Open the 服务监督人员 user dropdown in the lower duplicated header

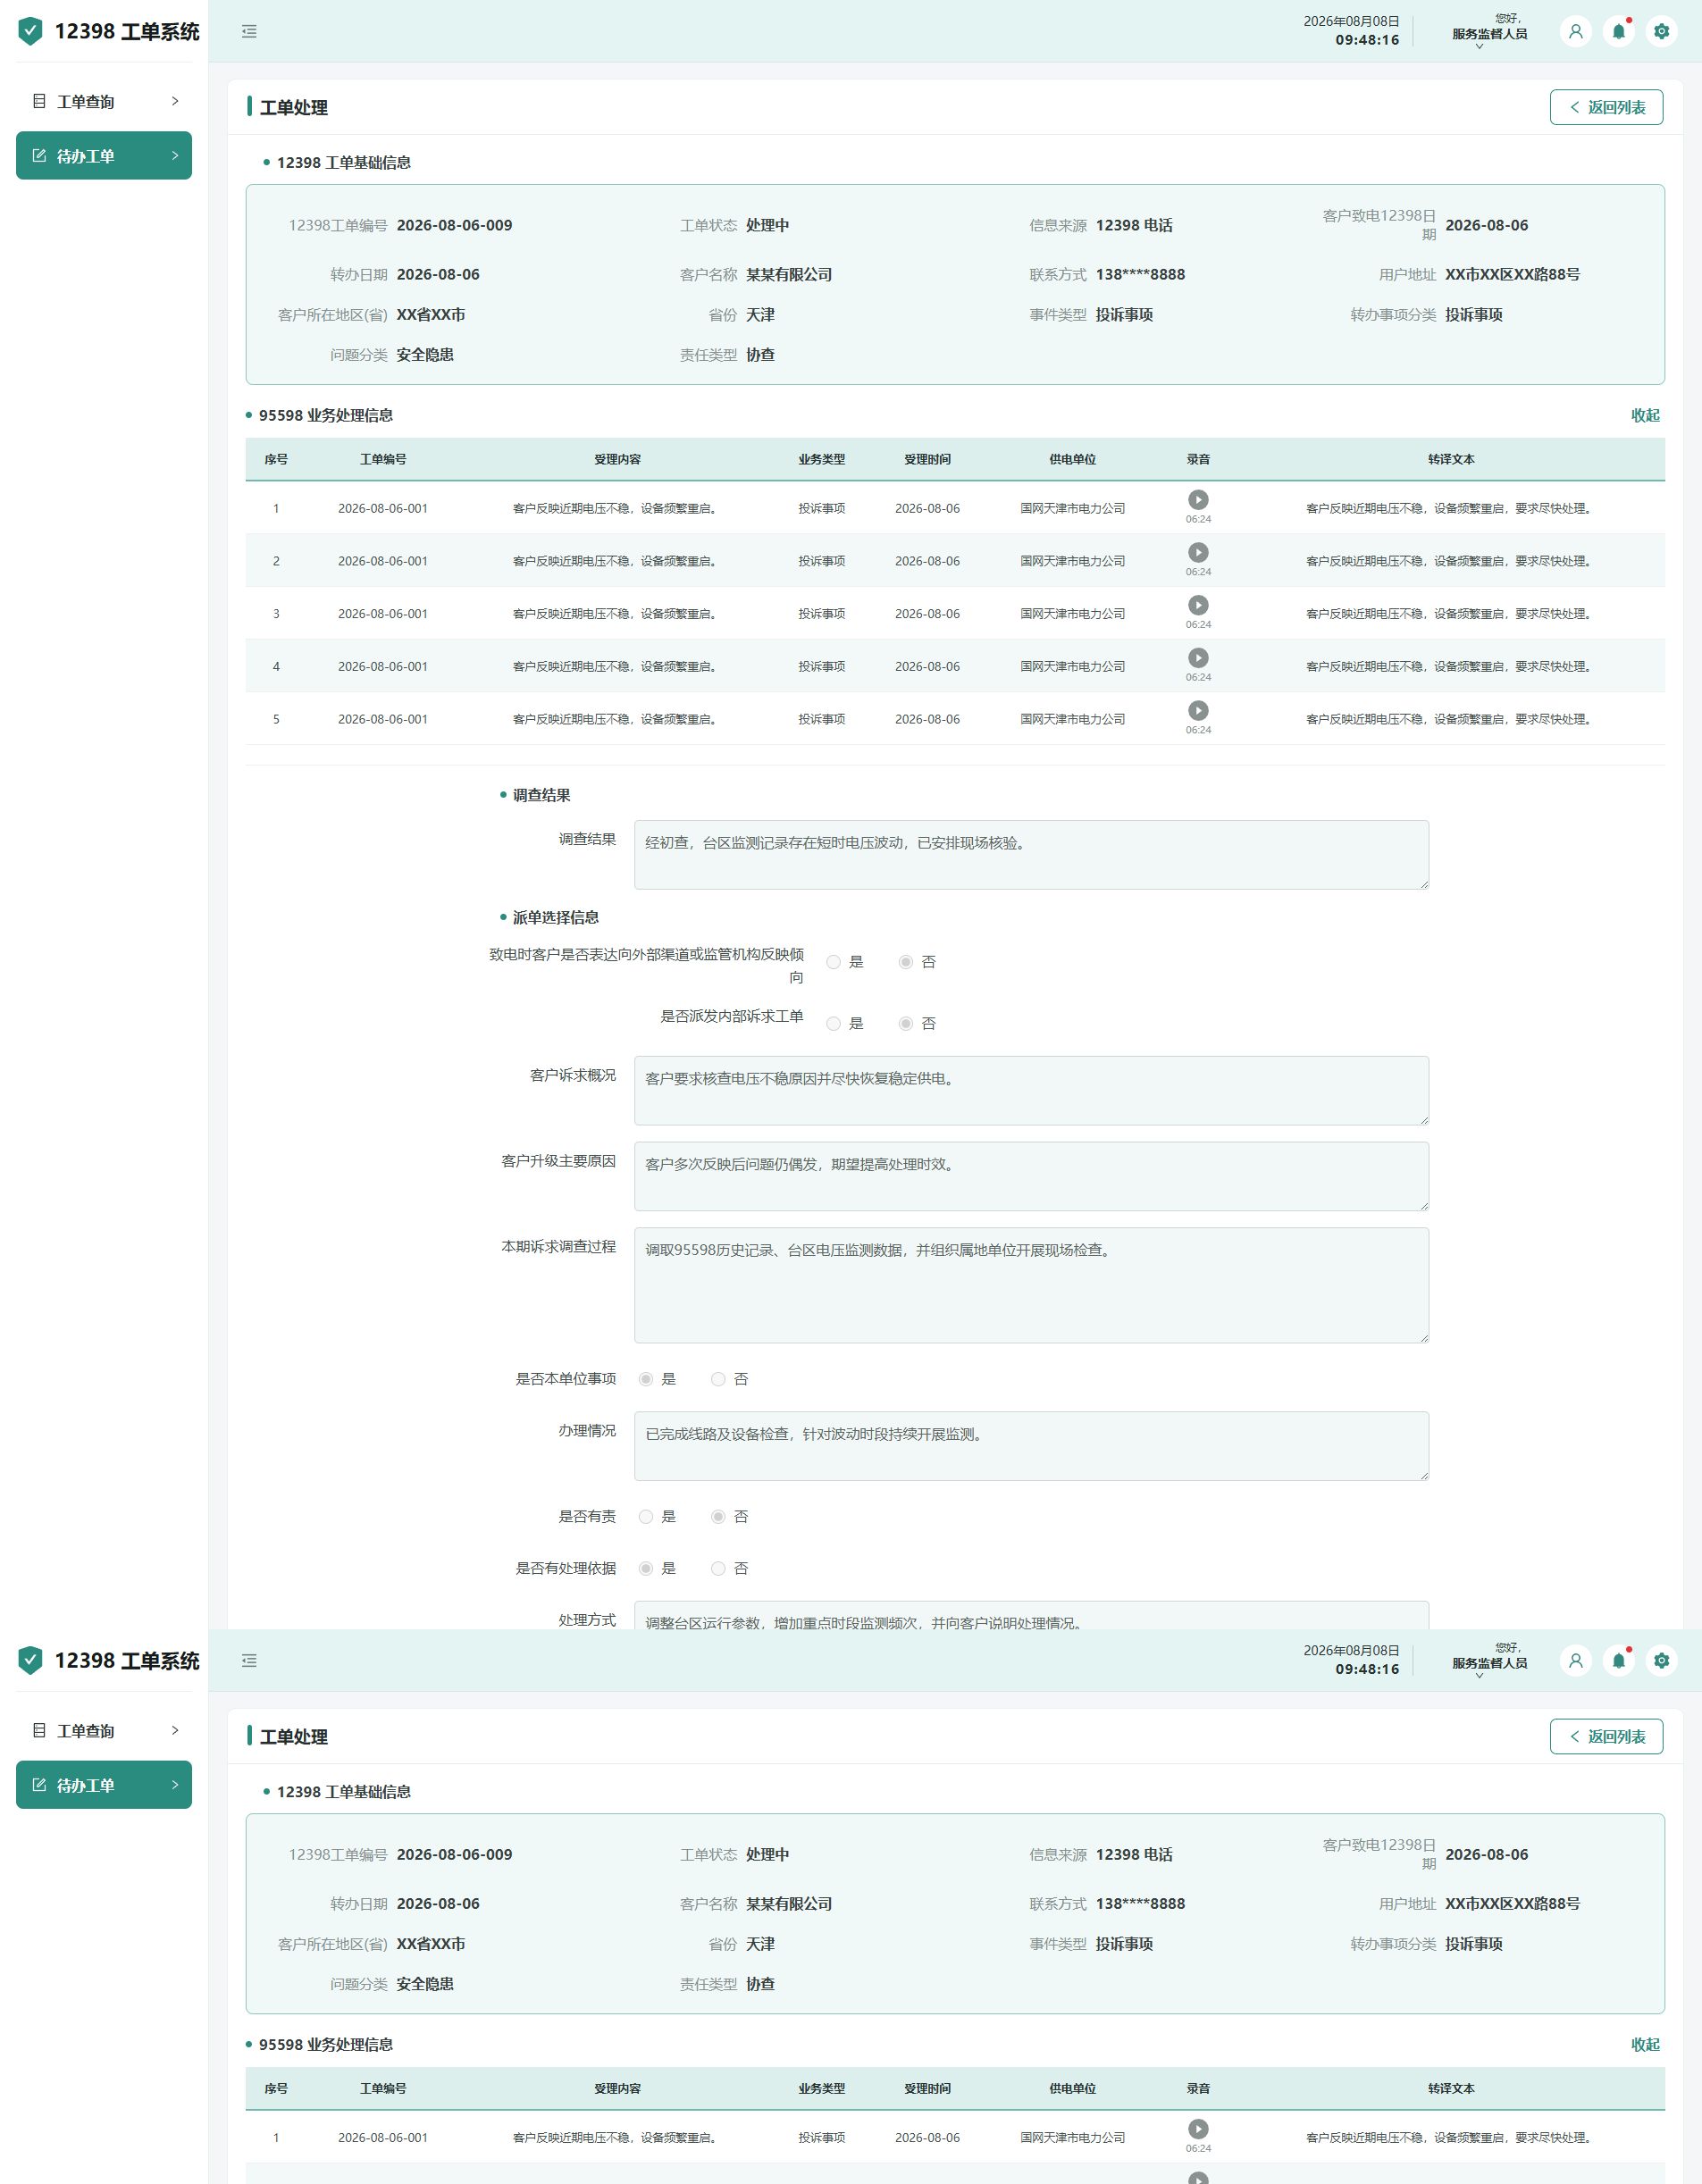(x=1489, y=1662)
